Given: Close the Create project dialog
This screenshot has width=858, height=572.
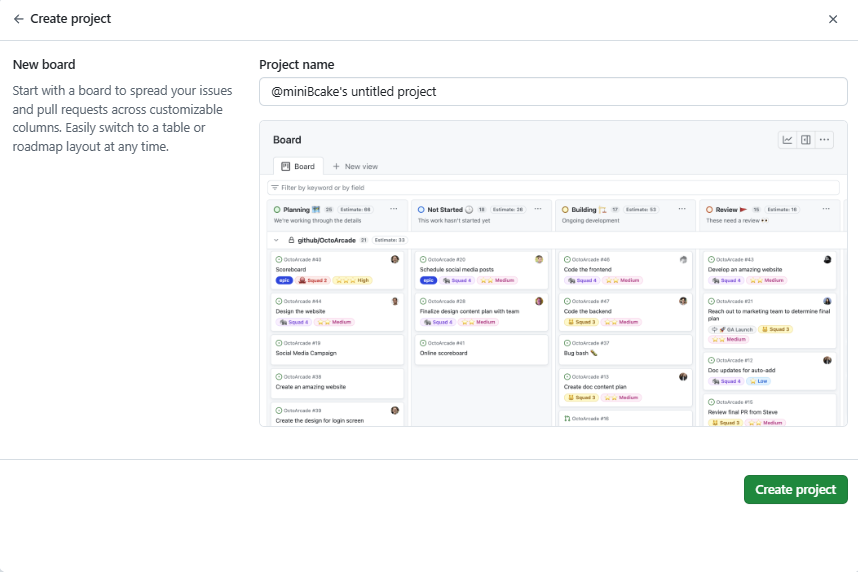Looking at the screenshot, I should pyautogui.click(x=833, y=19).
